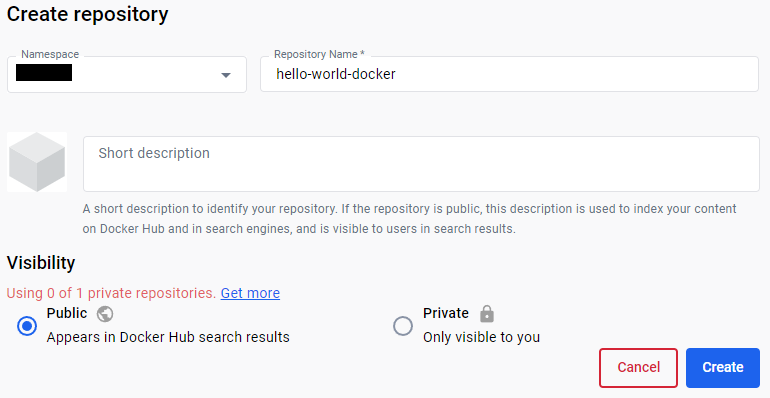The image size is (770, 398).
Task: Click the Private label text
Action: [446, 313]
